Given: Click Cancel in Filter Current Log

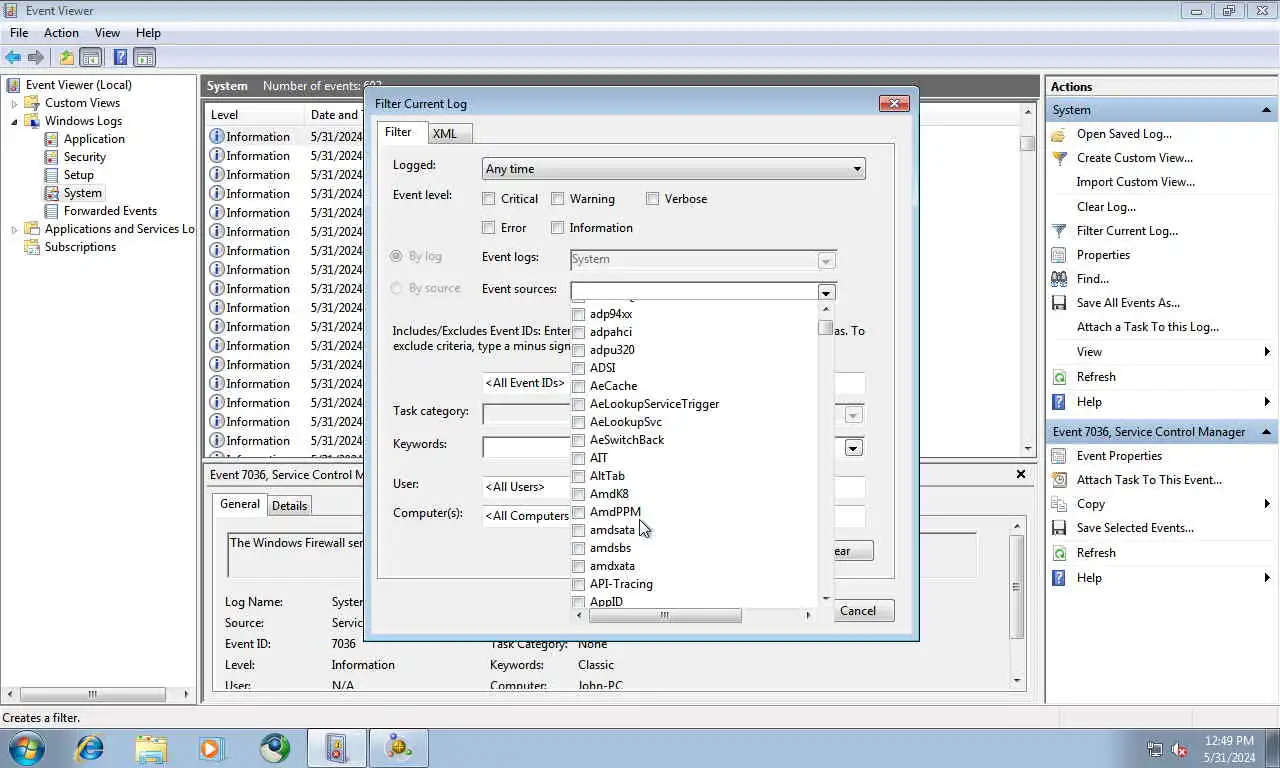Looking at the screenshot, I should pos(858,611).
